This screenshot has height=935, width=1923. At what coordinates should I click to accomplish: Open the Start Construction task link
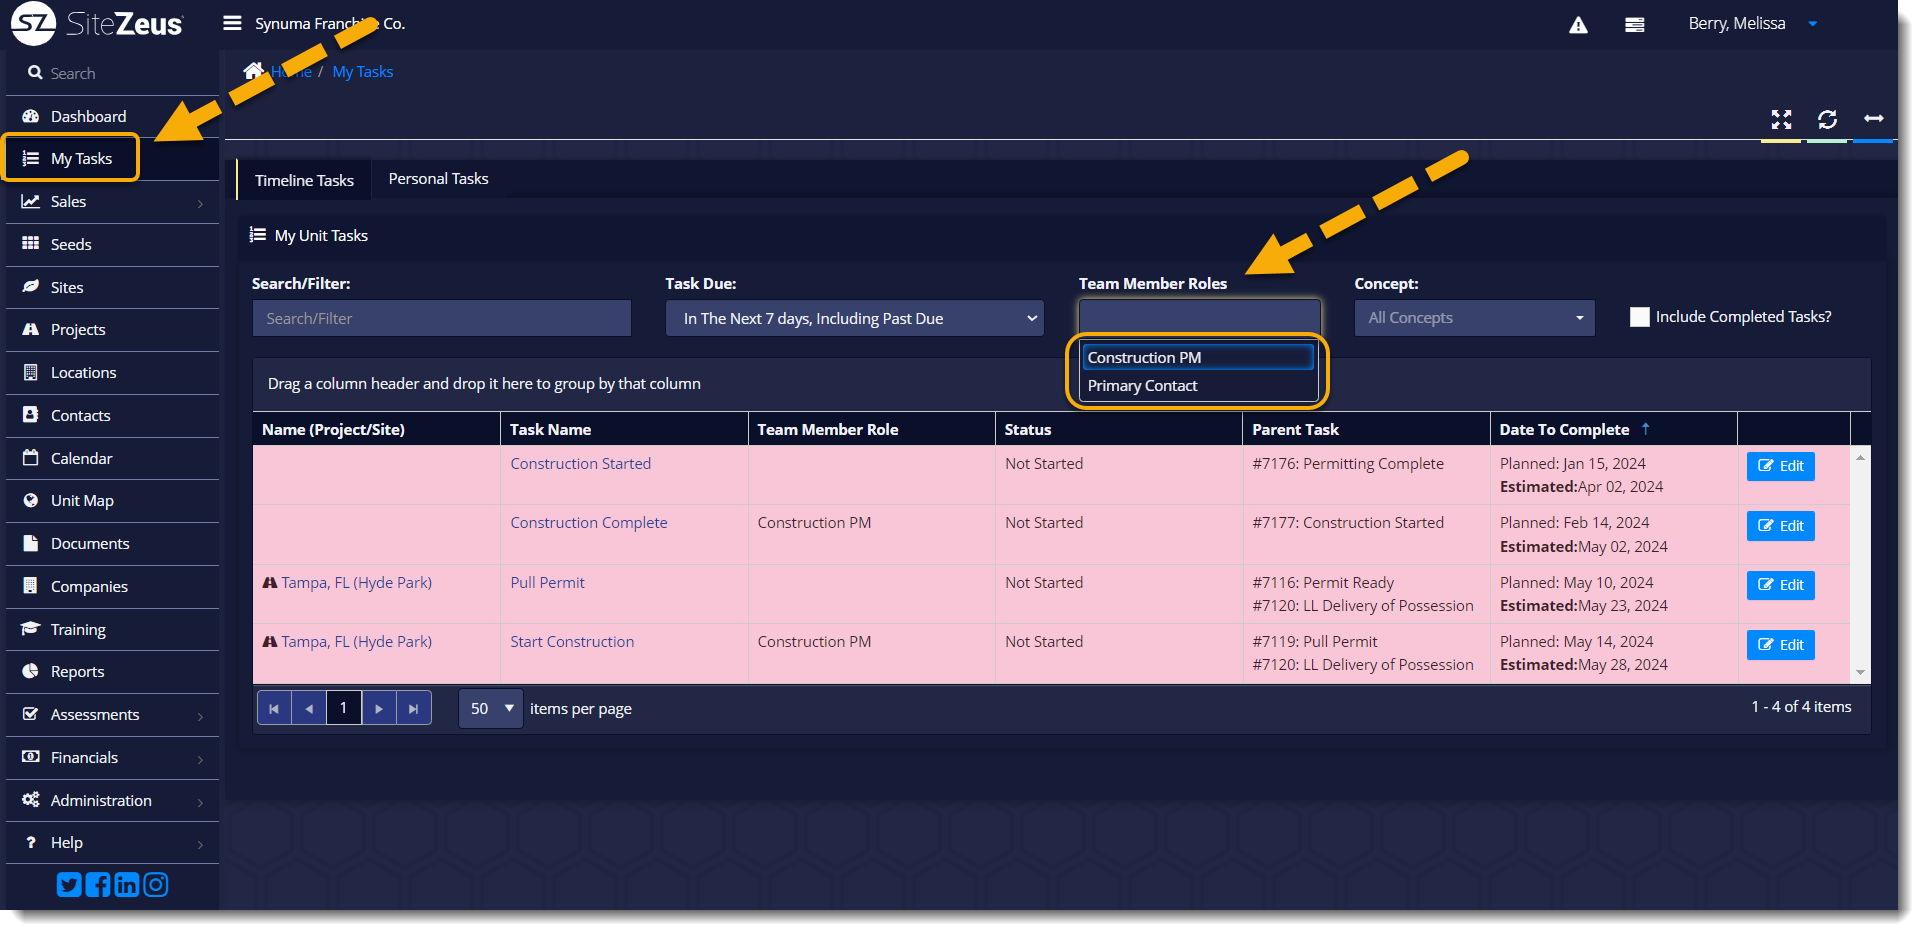click(572, 642)
